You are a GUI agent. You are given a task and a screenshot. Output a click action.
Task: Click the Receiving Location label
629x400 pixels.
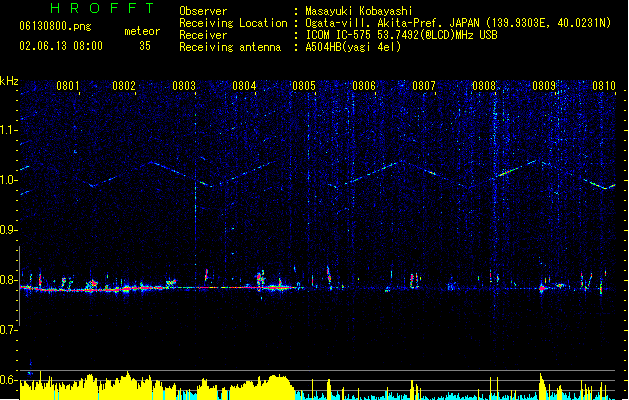click(233, 24)
